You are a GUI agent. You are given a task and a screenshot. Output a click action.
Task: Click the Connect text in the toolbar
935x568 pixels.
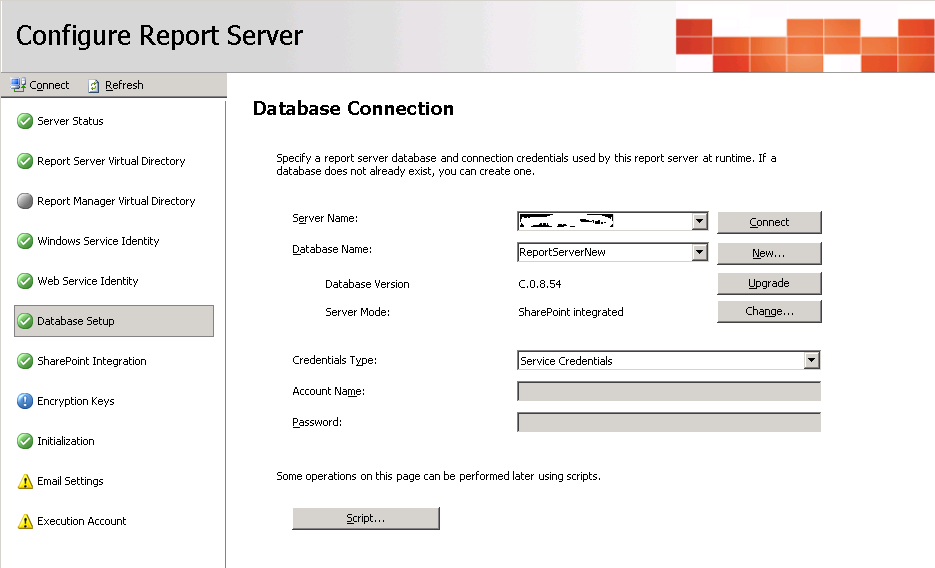pyautogui.click(x=49, y=85)
